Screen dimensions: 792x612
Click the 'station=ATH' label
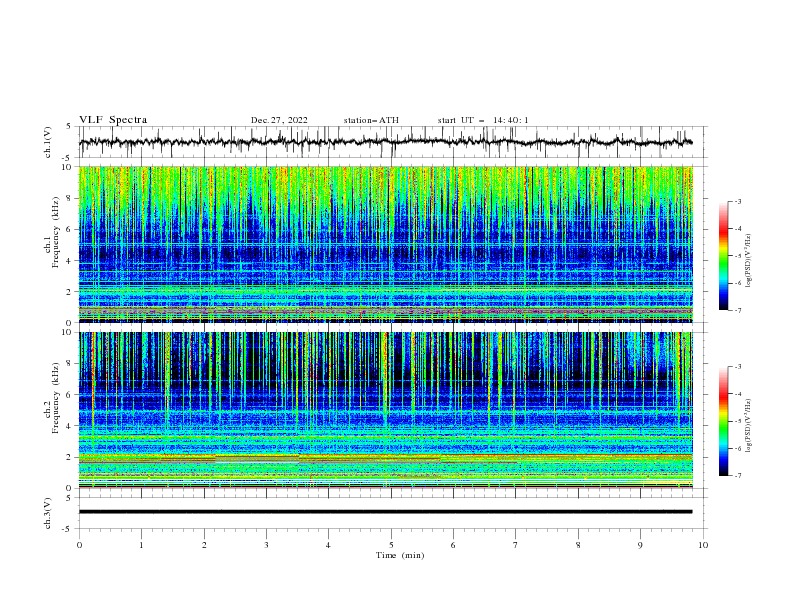pos(371,120)
